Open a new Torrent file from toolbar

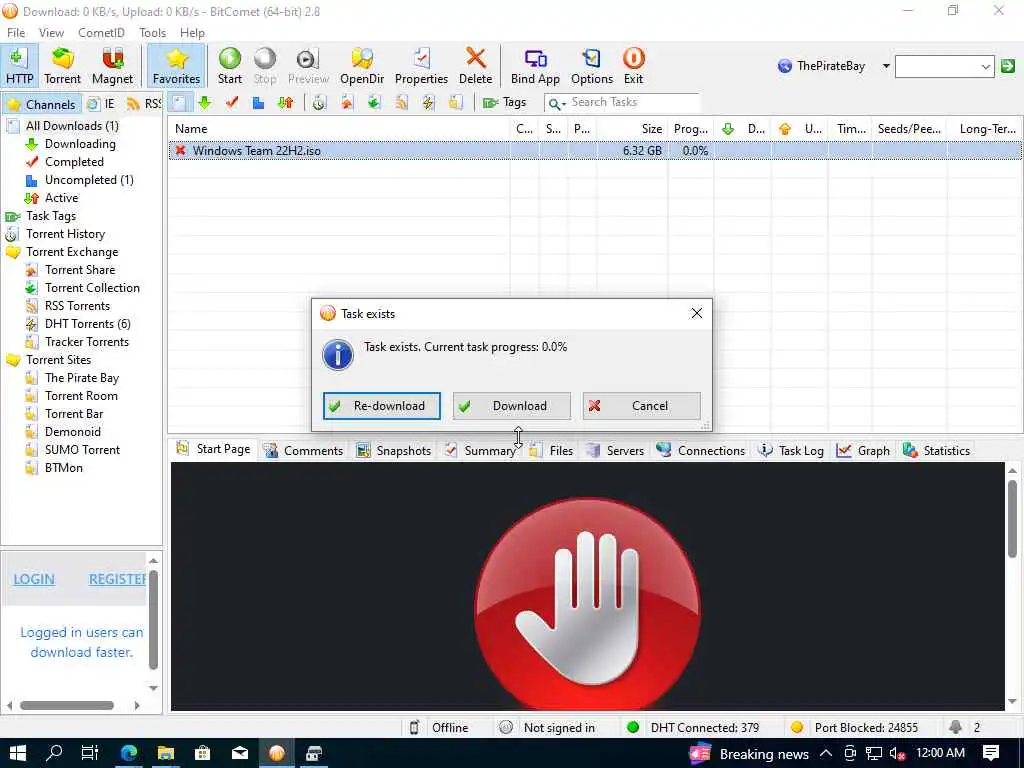coord(62,65)
